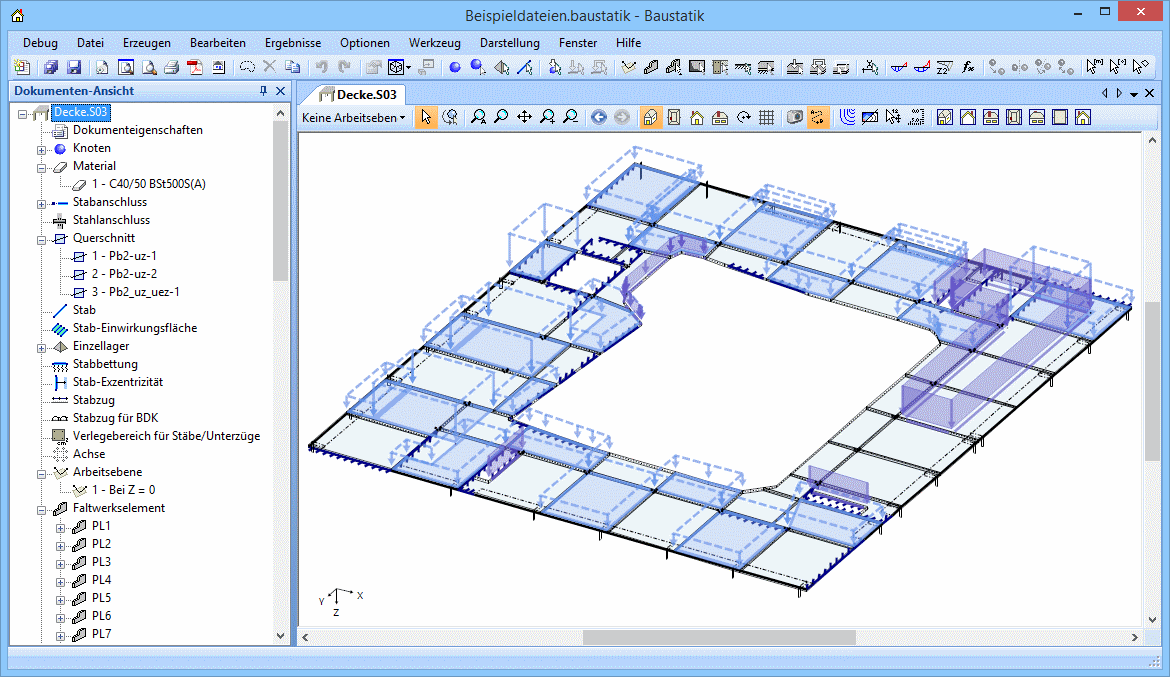Click the pan (four-arrow cross) tool
Screen dimensions: 1170x677
tap(524, 117)
